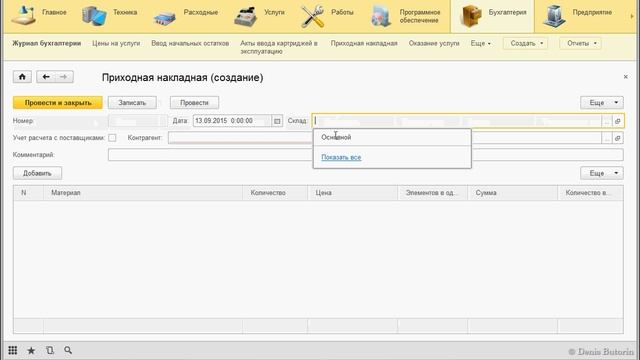Expand the Еще dropdown in the navigation bar
Image resolution: width=640 pixels, height=360 pixels.
480,43
